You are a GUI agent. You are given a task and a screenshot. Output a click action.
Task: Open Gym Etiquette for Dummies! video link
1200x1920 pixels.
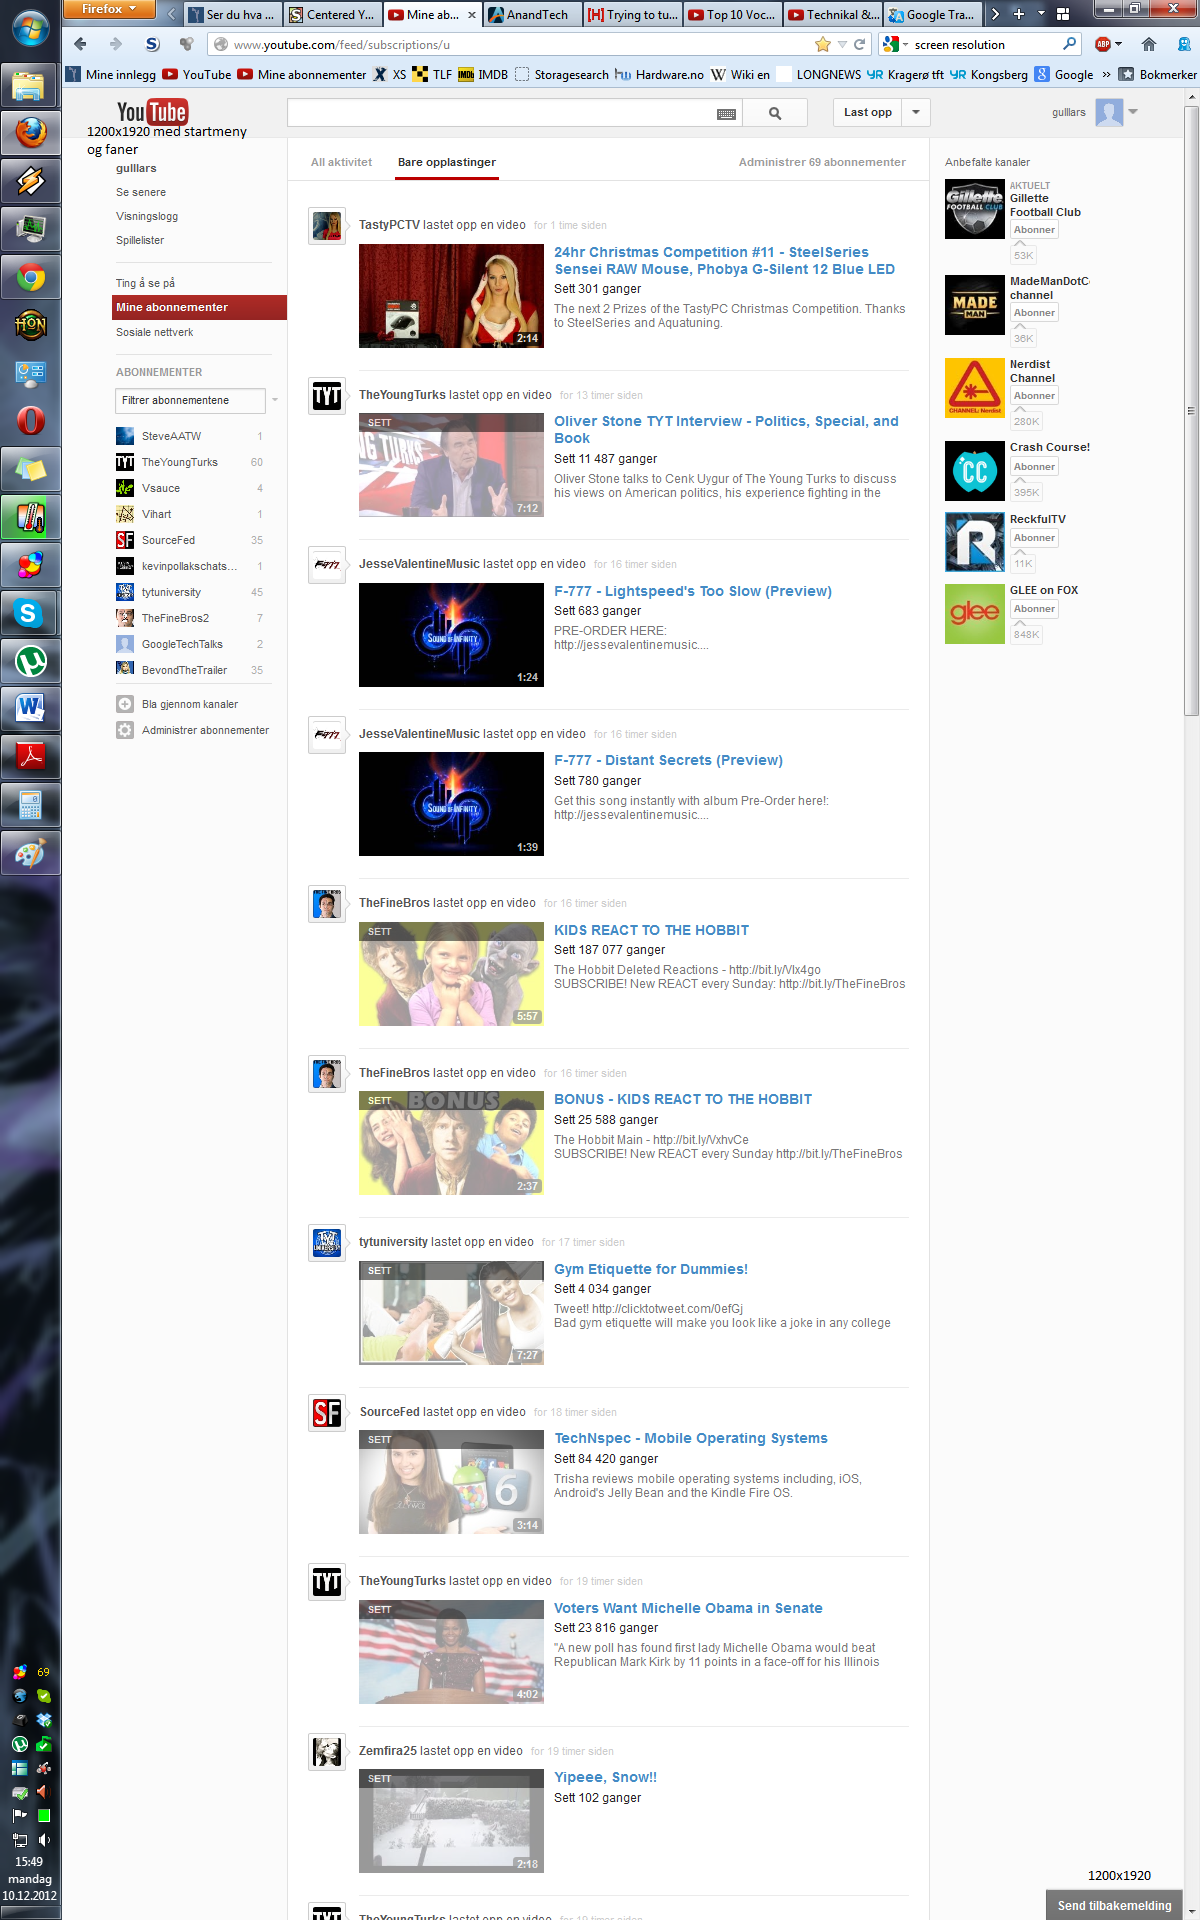(651, 1269)
